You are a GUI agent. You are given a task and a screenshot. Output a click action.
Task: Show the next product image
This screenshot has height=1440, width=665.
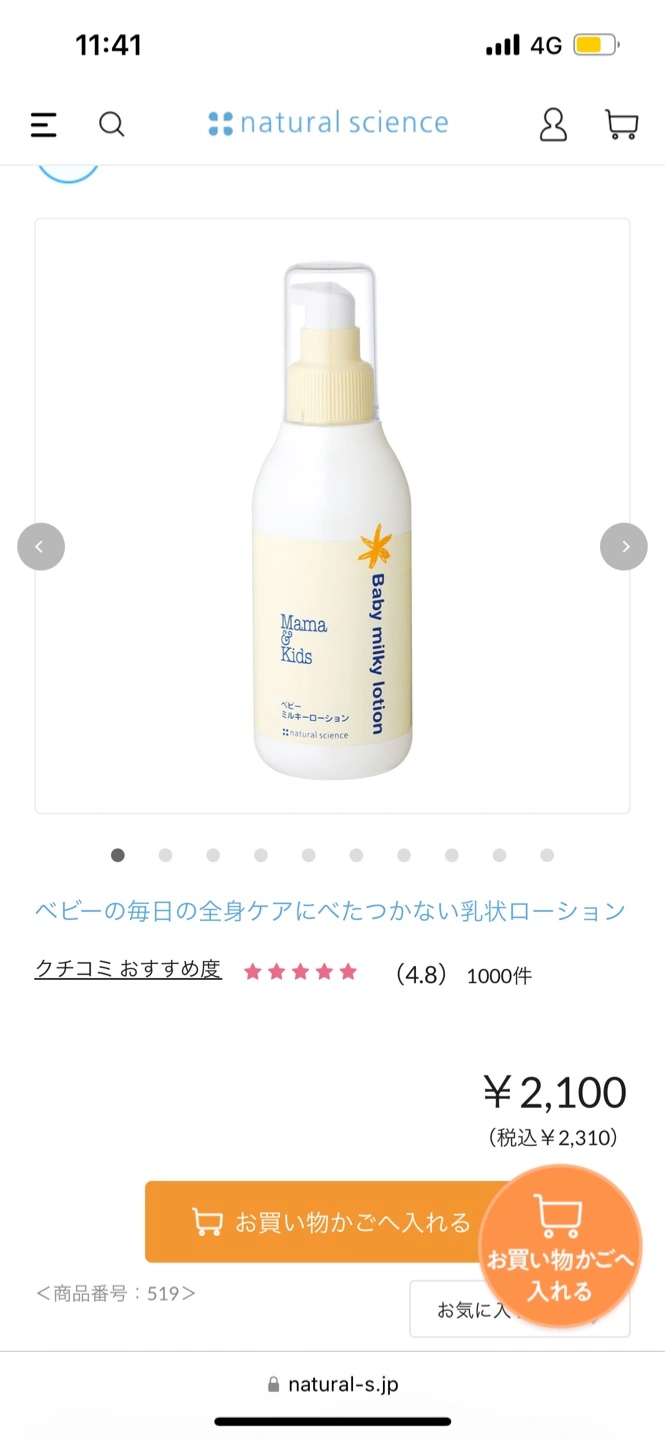[x=624, y=546]
